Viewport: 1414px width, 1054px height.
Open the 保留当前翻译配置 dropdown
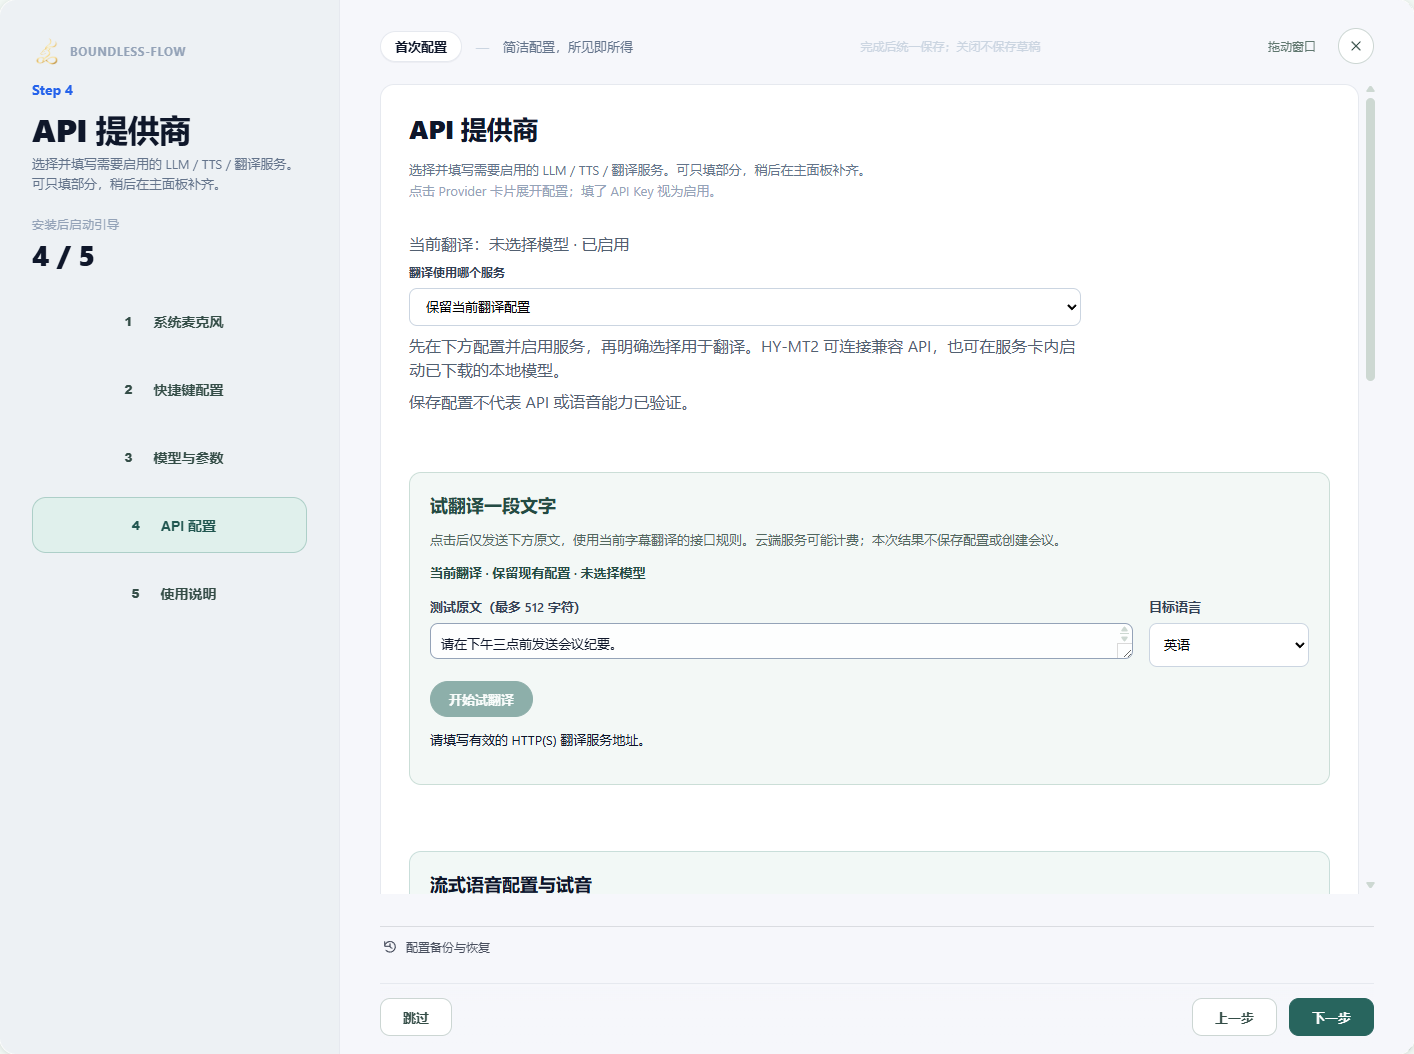click(x=745, y=307)
